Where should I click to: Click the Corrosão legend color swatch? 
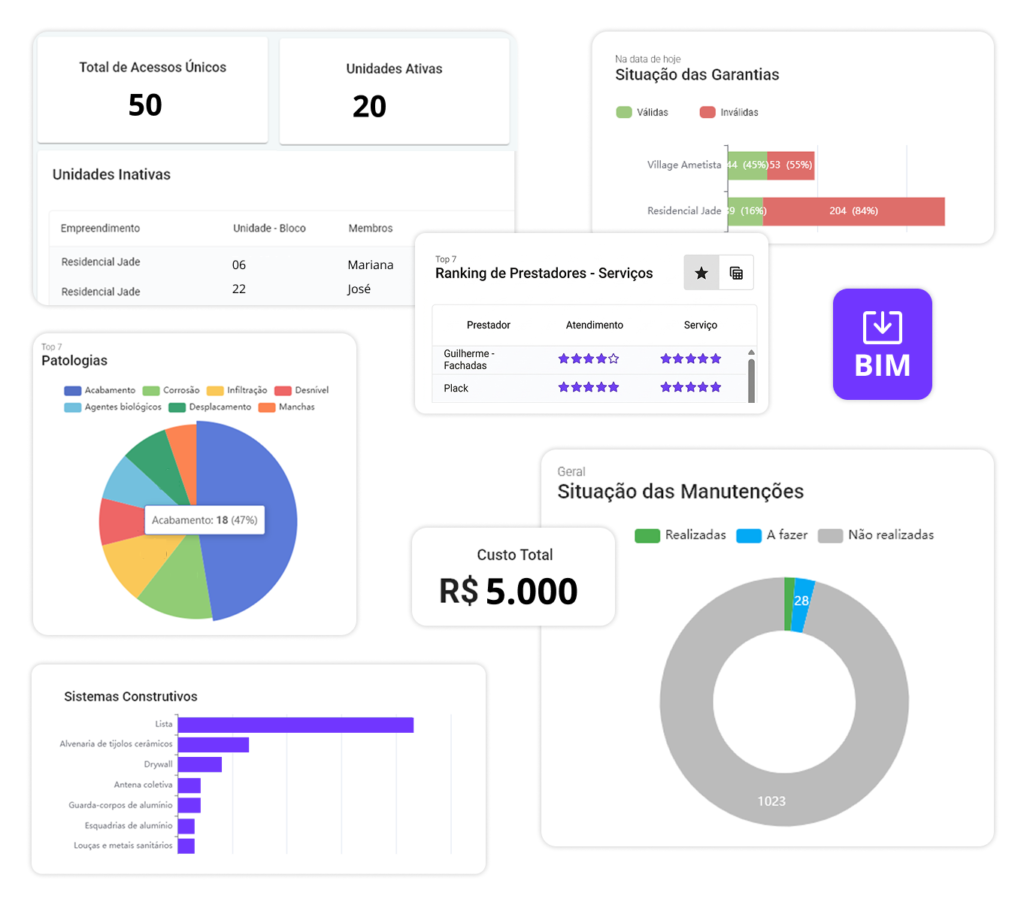[151, 390]
